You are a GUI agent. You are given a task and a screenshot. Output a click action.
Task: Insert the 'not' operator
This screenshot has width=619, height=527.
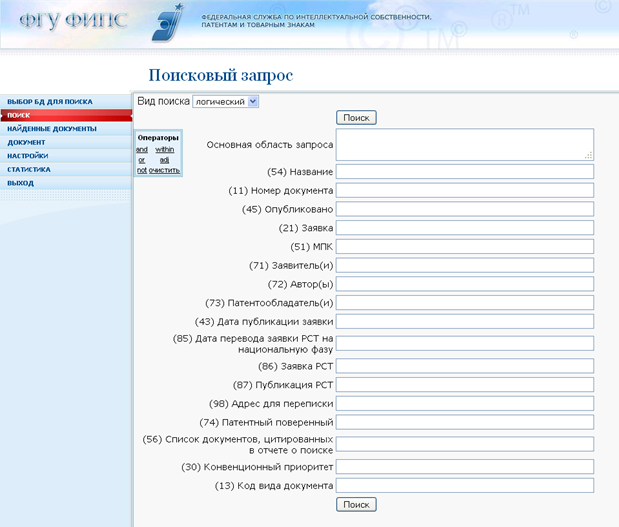click(142, 170)
